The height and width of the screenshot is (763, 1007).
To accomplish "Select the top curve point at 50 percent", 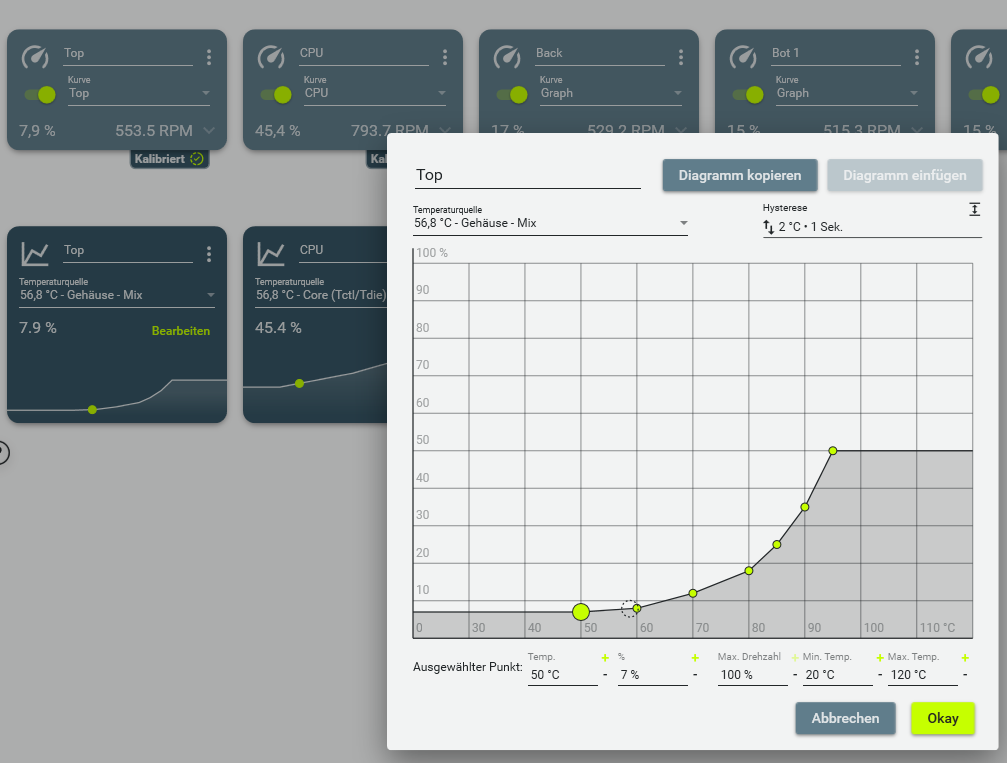I will [833, 451].
